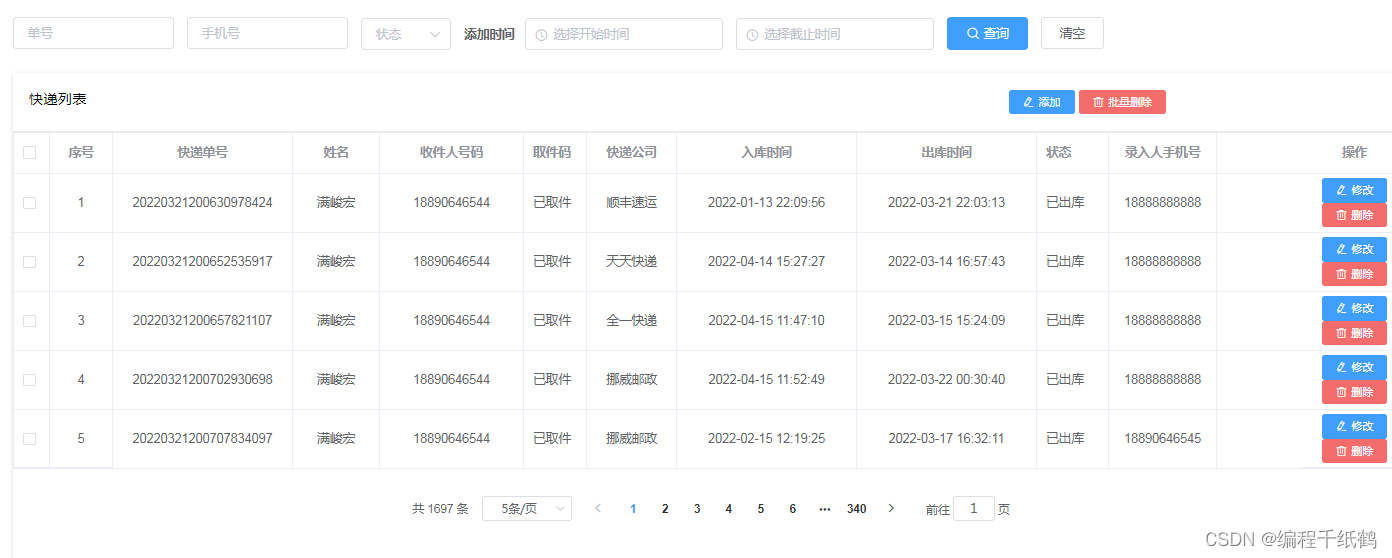The height and width of the screenshot is (558, 1392).
Task: Click 修改 edit button for row 3
Action: pos(1354,308)
